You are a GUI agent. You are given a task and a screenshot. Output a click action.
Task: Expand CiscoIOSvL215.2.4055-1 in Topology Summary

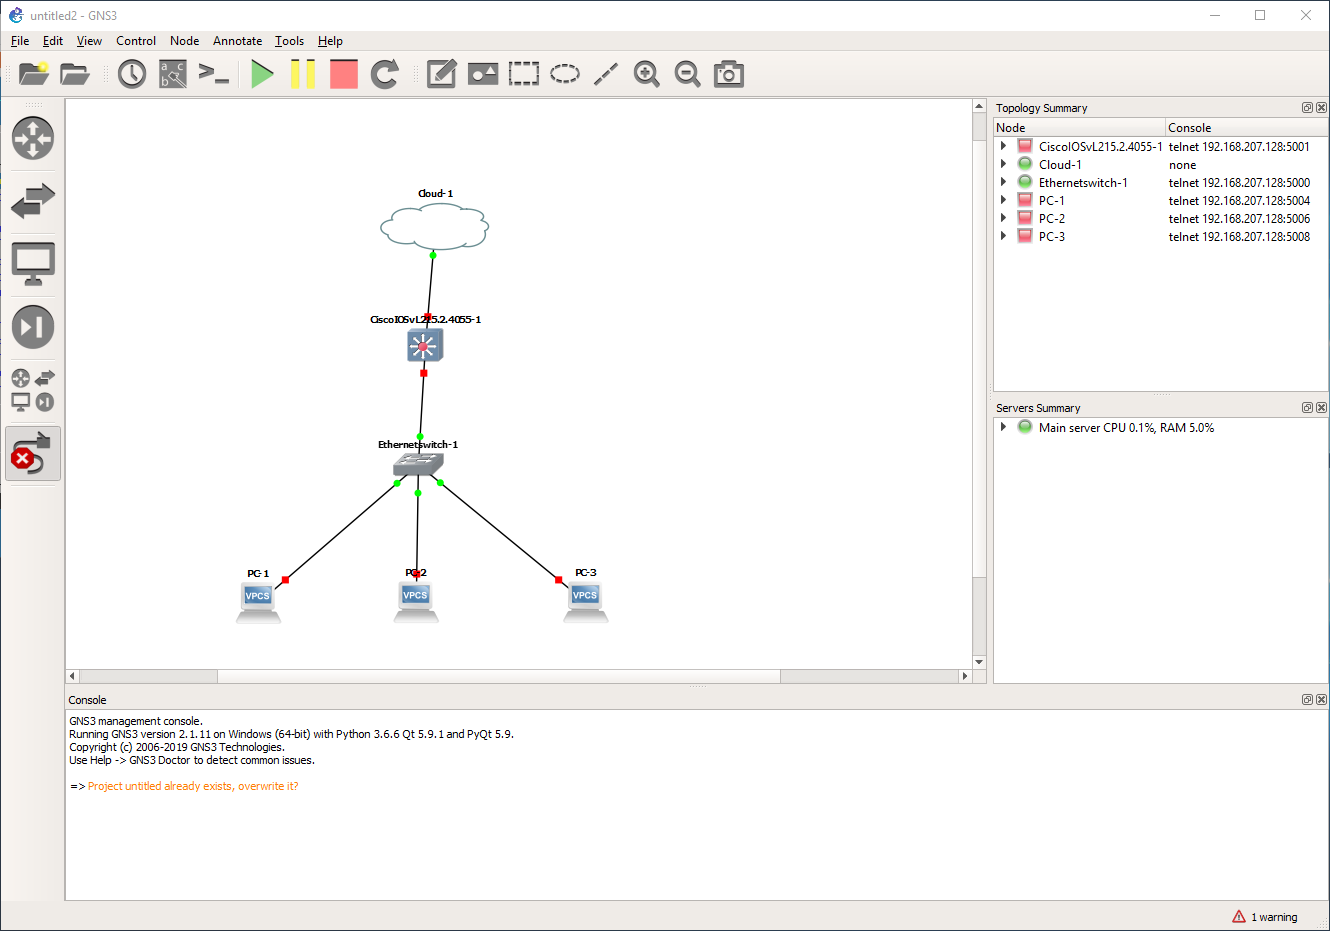(1003, 146)
